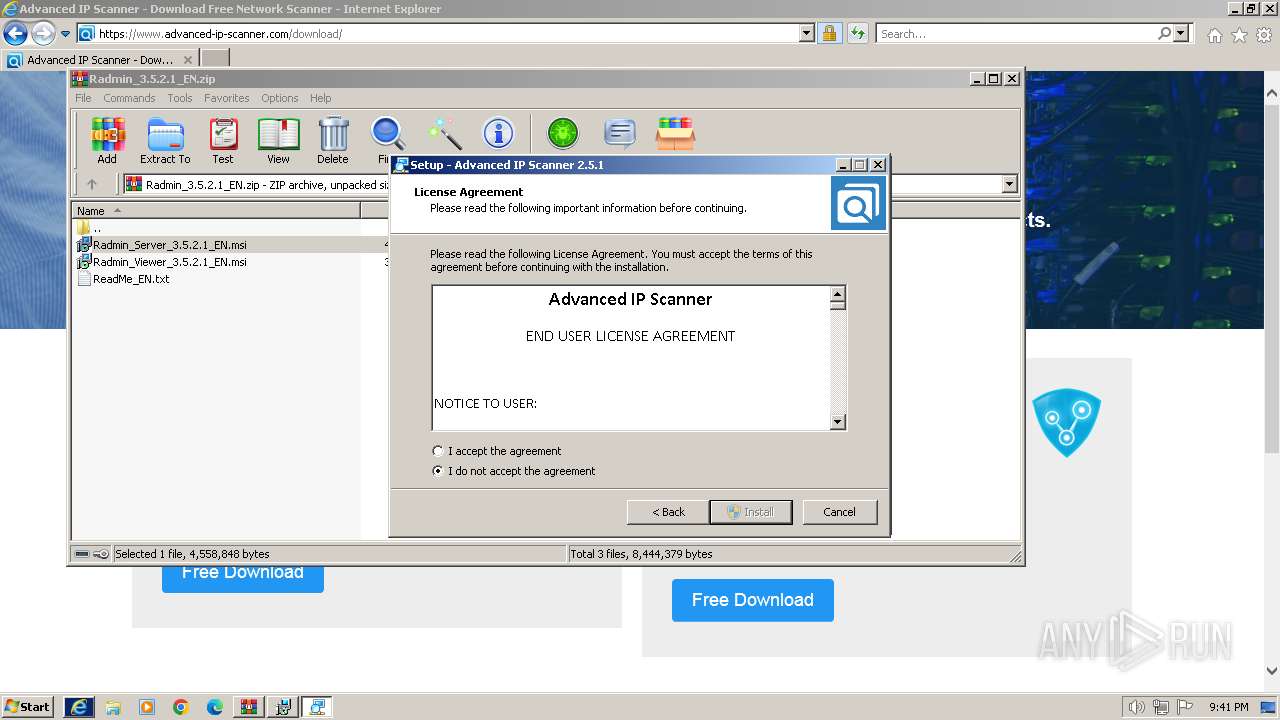This screenshot has height=720, width=1280.
Task: Open the File menu in WinRAR
Action: pos(83,98)
